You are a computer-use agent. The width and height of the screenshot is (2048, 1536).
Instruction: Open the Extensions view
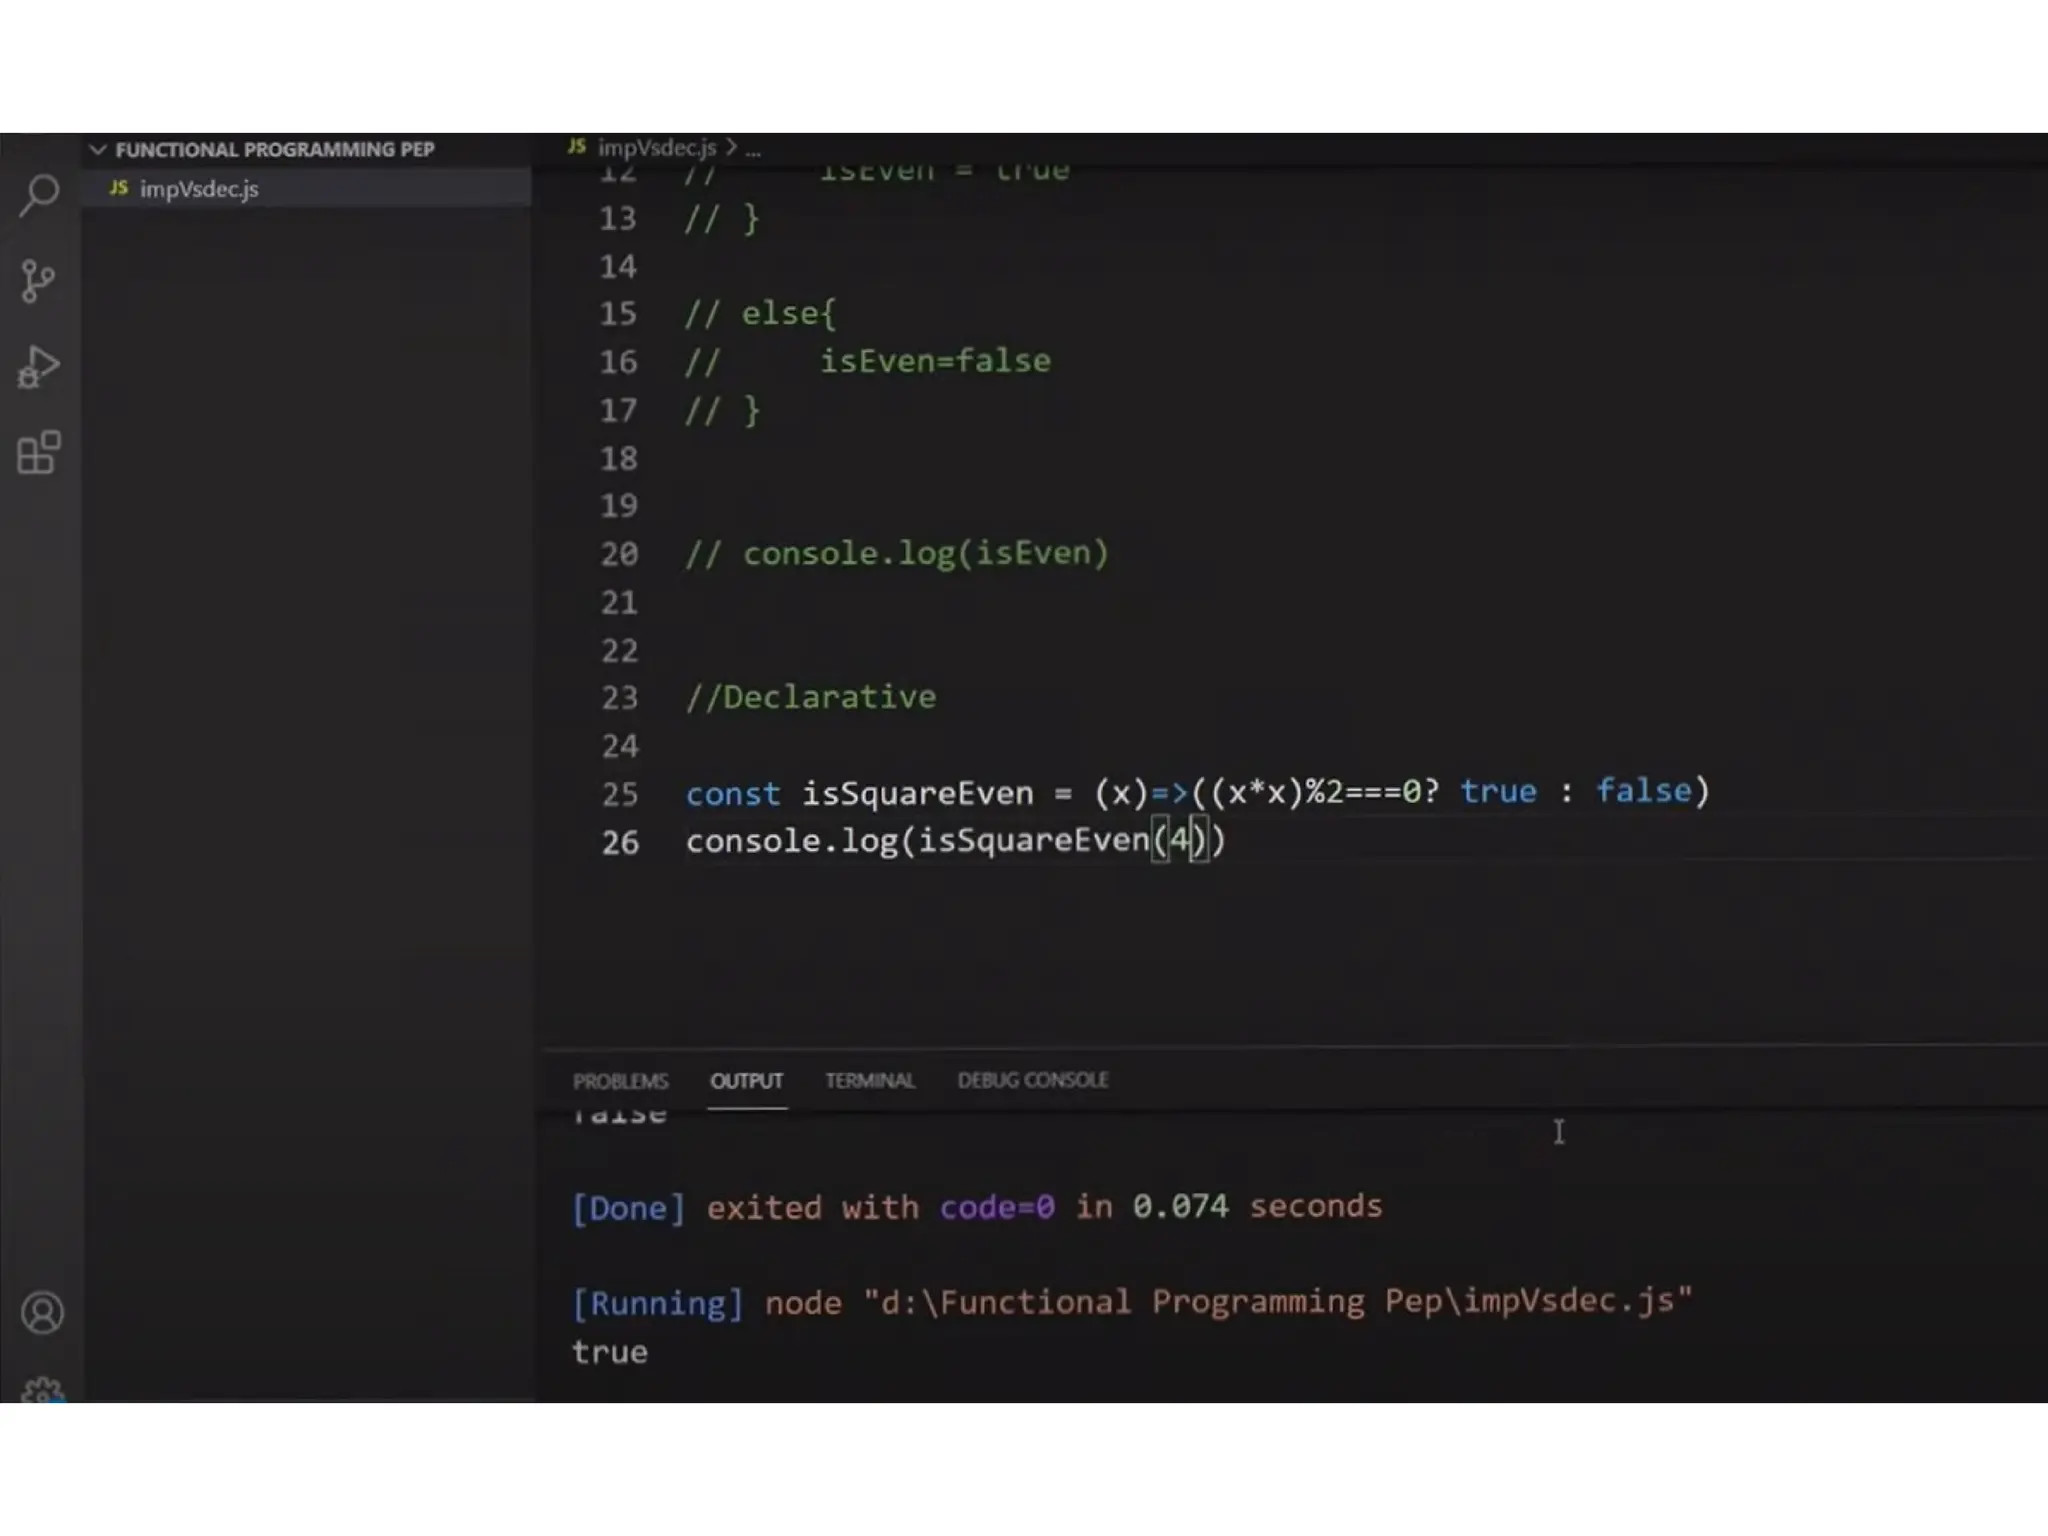tap(39, 453)
